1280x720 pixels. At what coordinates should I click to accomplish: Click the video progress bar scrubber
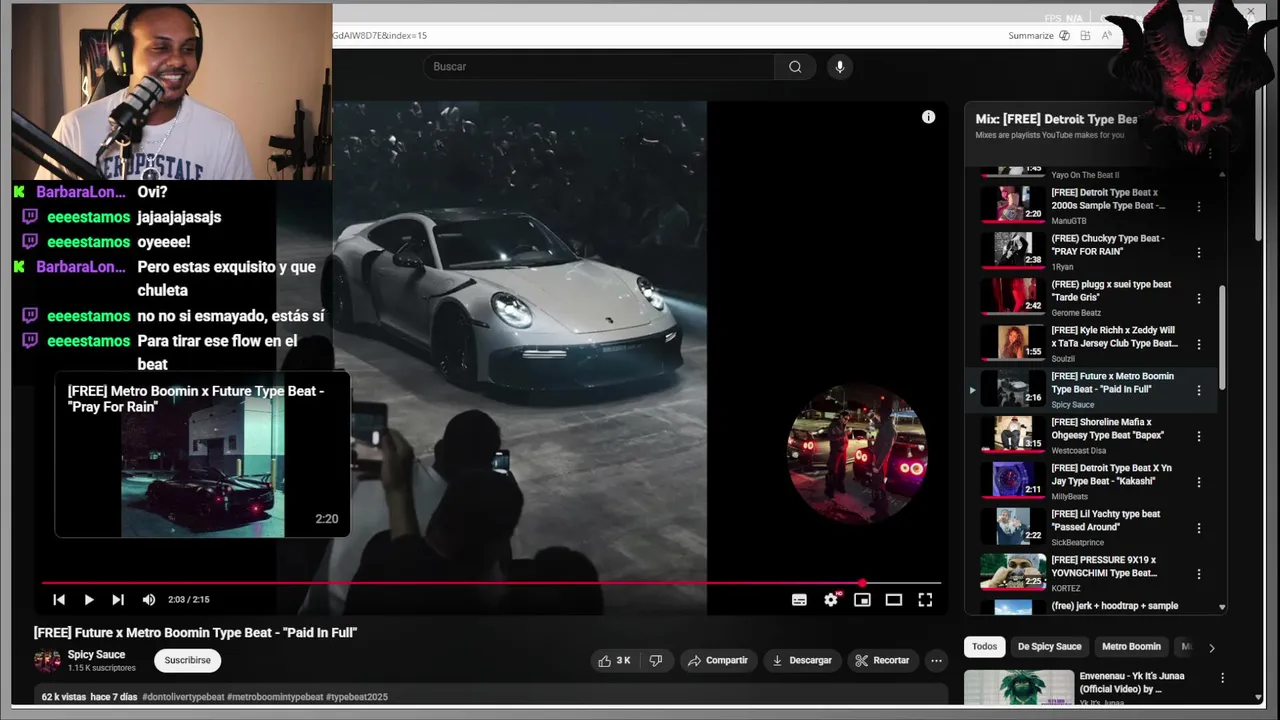[862, 583]
